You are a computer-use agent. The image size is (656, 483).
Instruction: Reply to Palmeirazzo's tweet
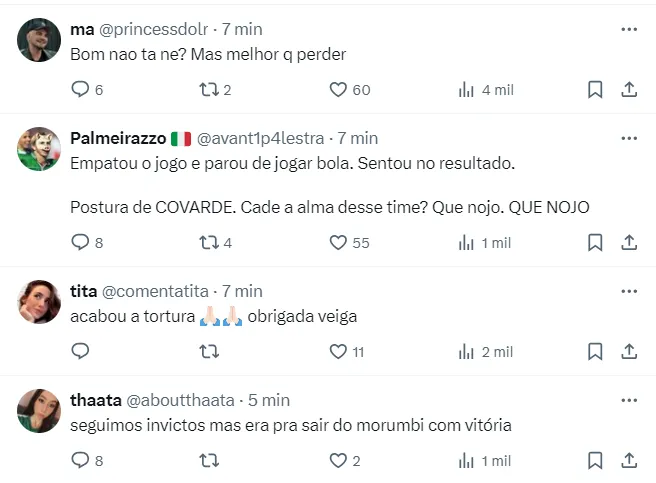coord(81,242)
